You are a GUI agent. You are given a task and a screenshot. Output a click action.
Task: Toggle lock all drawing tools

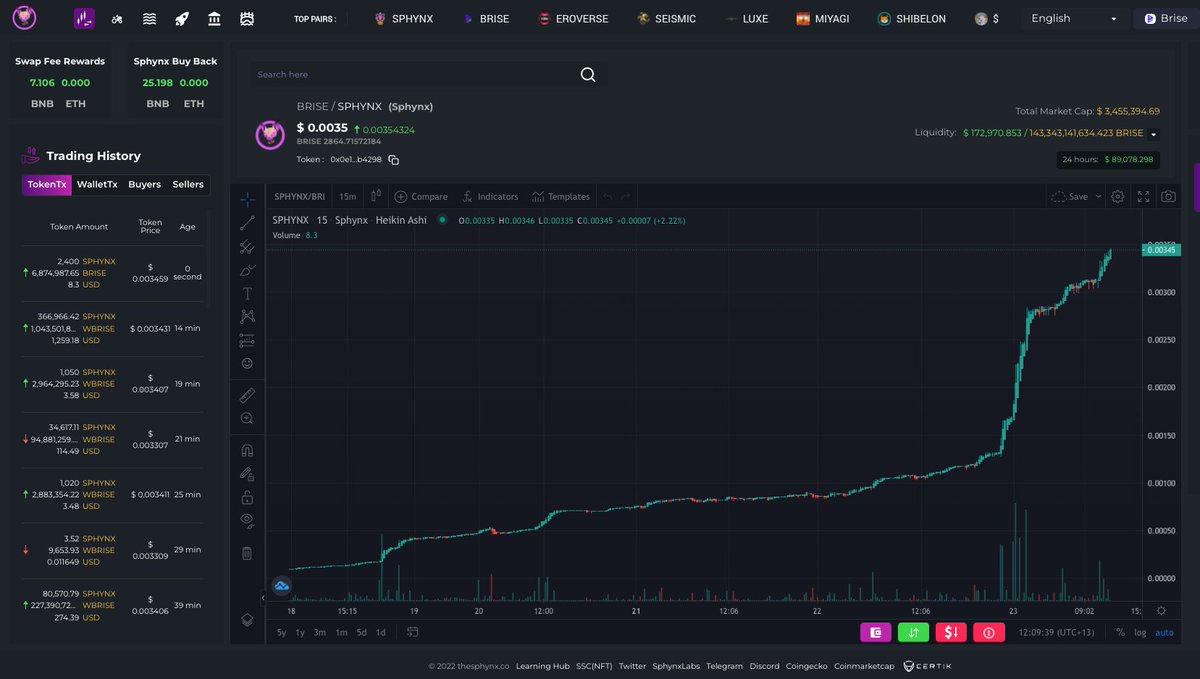coord(247,497)
